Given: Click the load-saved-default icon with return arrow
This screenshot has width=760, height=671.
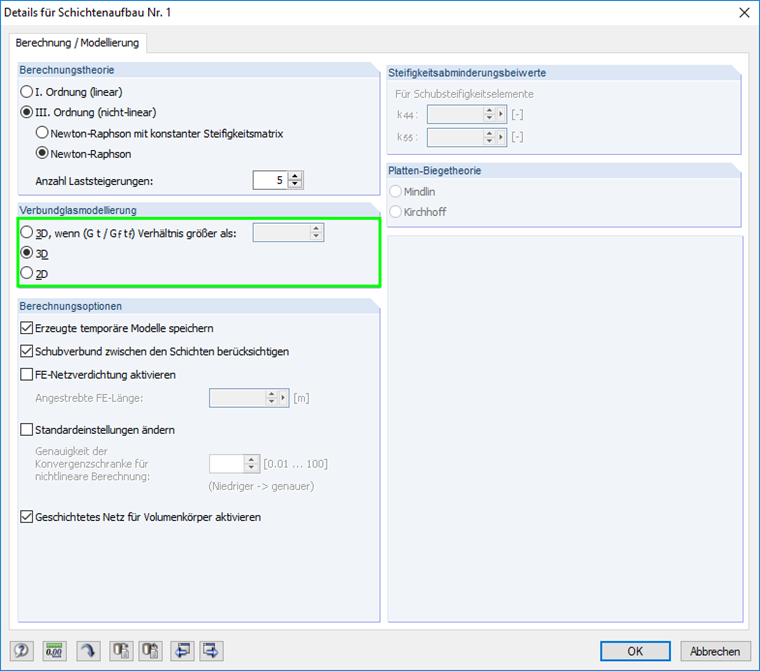Looking at the screenshot, I should click(x=150, y=651).
